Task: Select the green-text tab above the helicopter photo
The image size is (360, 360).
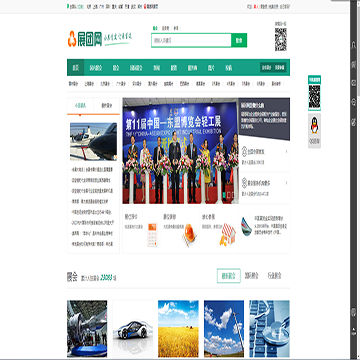Action: click(x=80, y=106)
